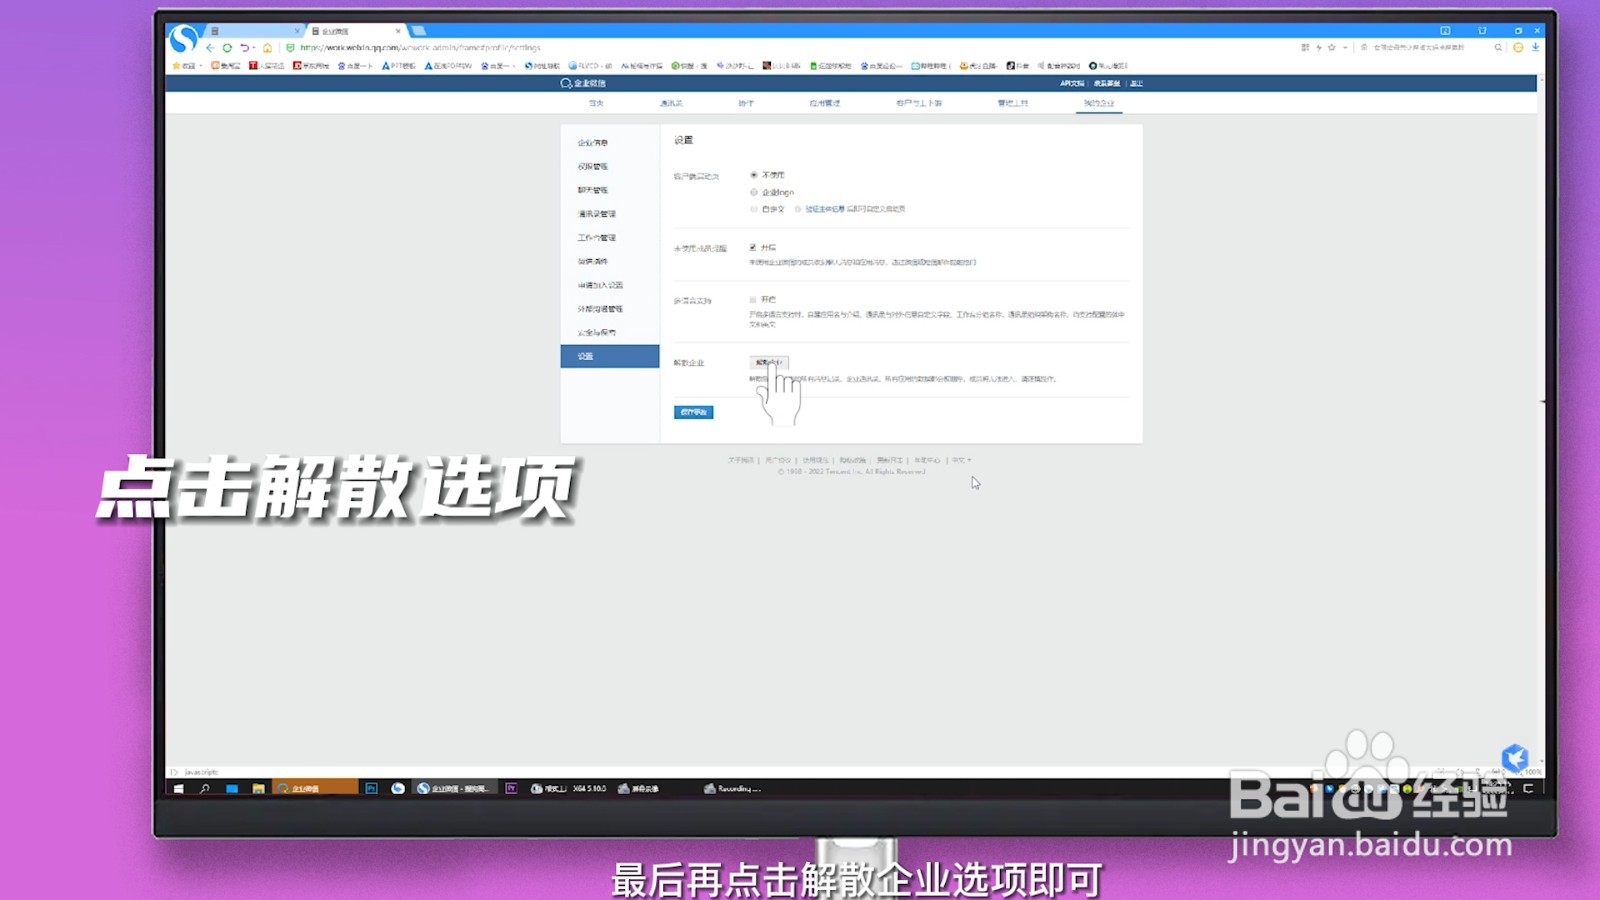Image resolution: width=1600 pixels, height=900 pixels.
Task: Select 工作台管理 in the left sidebar
Action: point(597,238)
